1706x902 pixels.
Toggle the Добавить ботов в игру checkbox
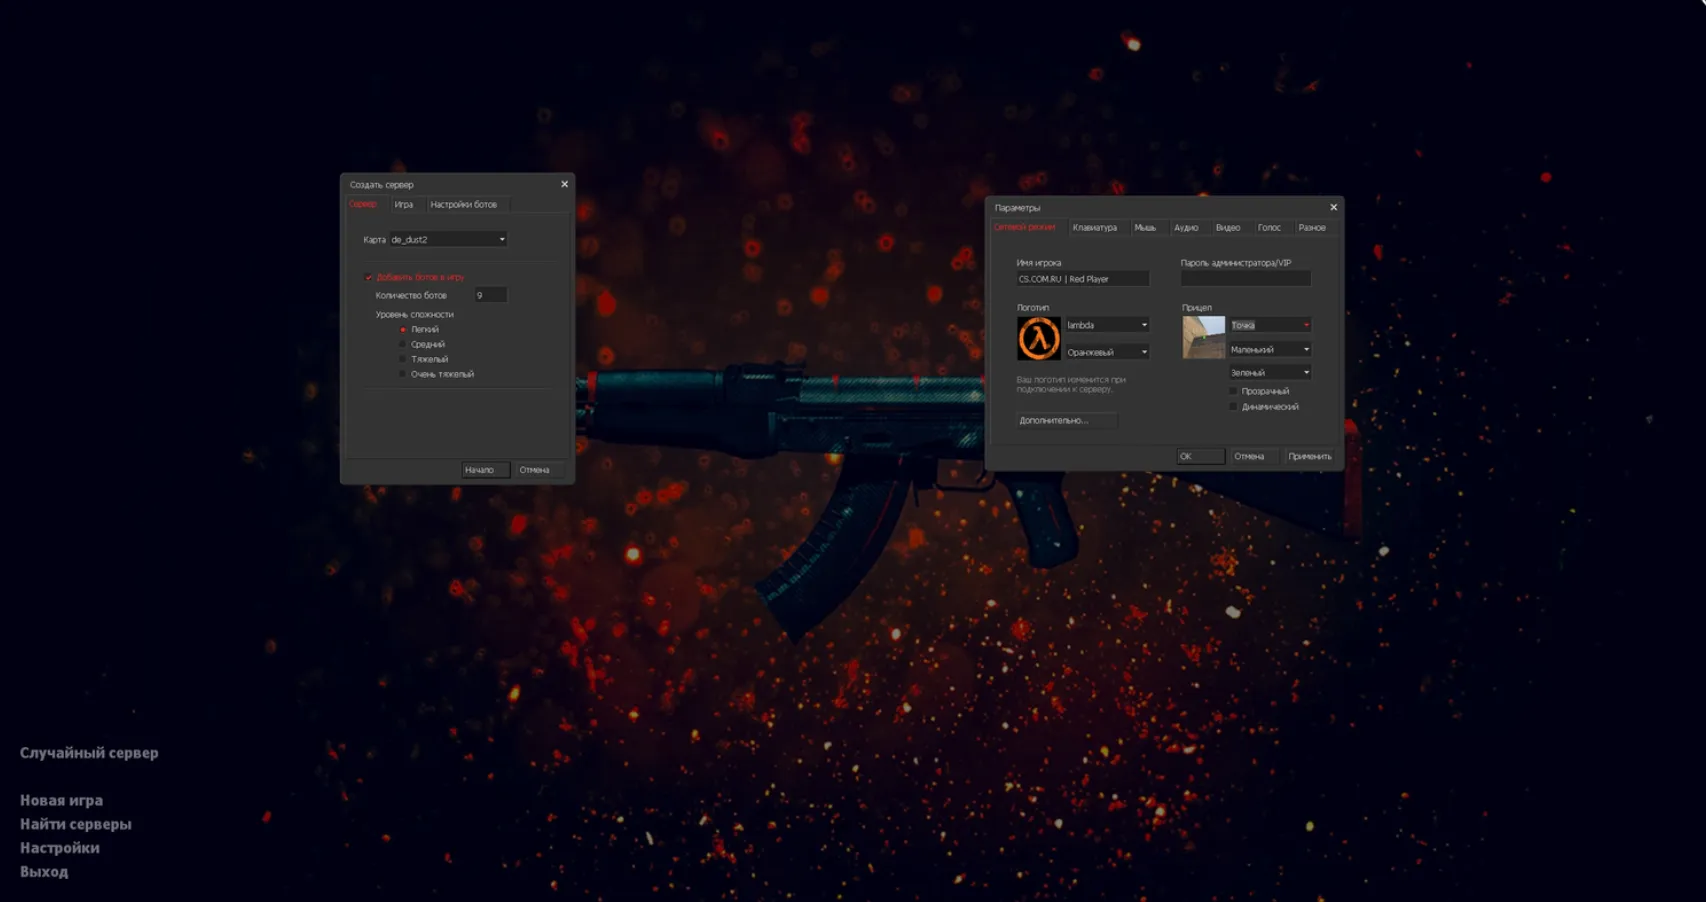pos(369,277)
